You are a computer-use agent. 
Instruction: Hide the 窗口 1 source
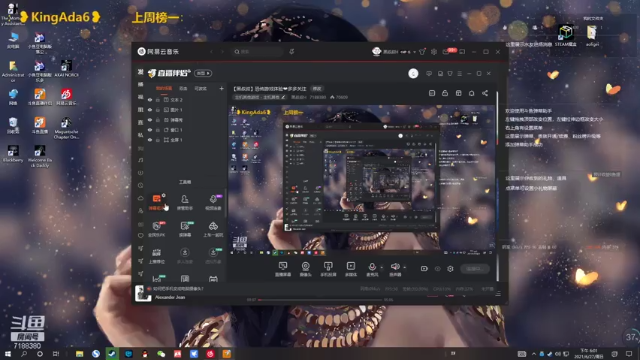click(150, 130)
